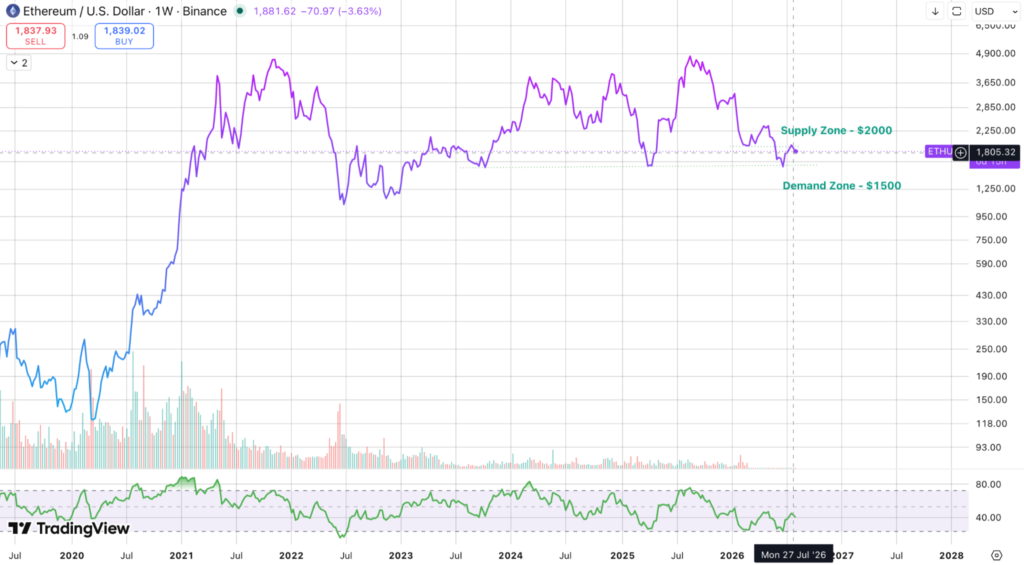Click the BUY 1,839.02 button
Image resolution: width=1024 pixels, height=565 pixels.
pos(124,36)
